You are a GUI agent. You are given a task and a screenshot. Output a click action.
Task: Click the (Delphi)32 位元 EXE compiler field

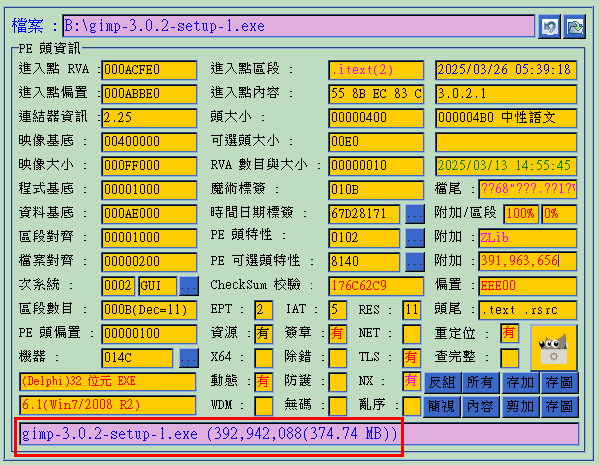coord(107,382)
